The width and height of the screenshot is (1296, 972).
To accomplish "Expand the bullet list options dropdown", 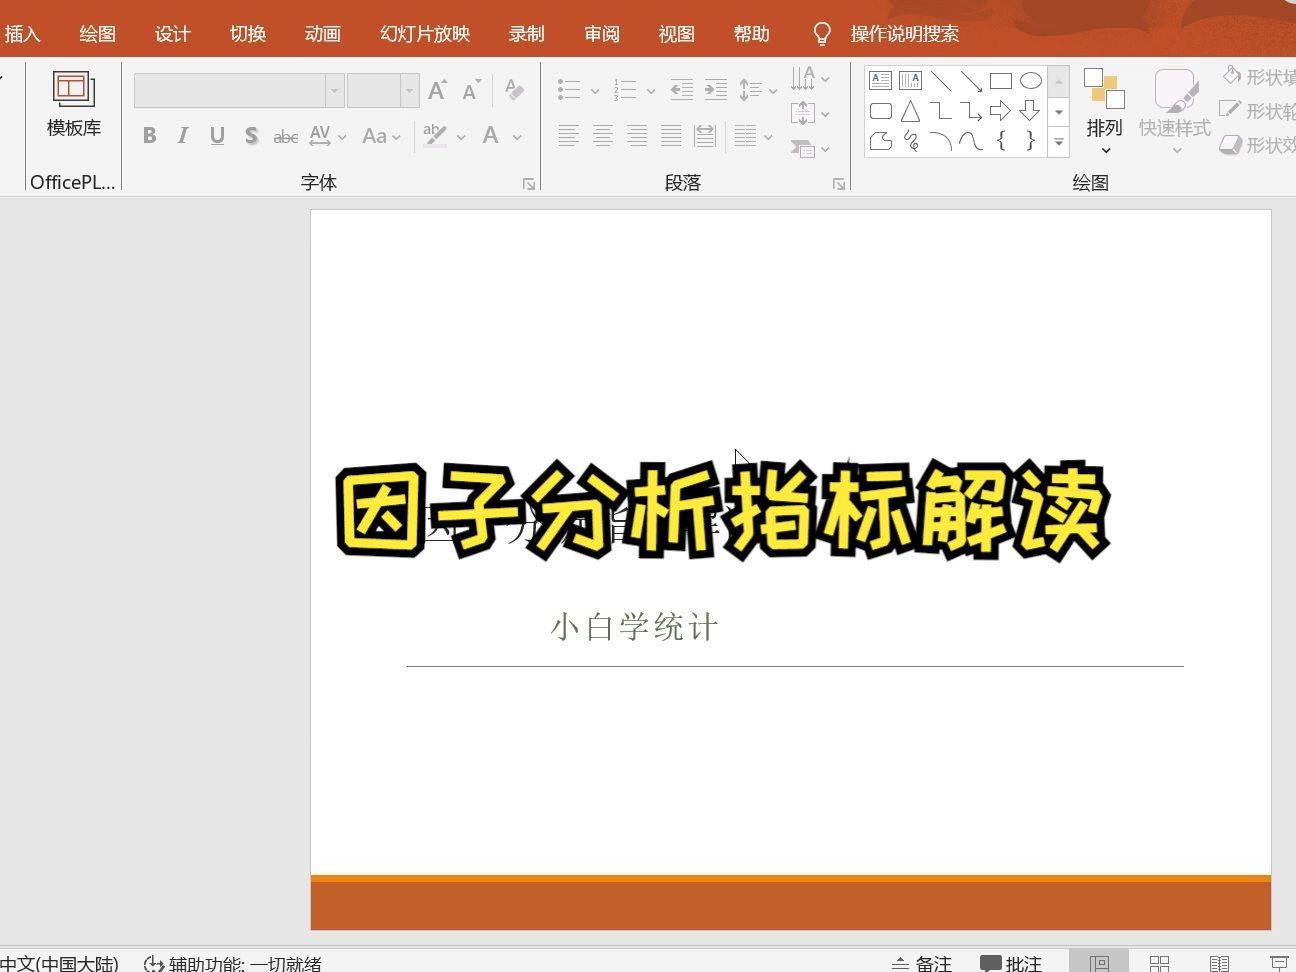I will (x=594, y=89).
